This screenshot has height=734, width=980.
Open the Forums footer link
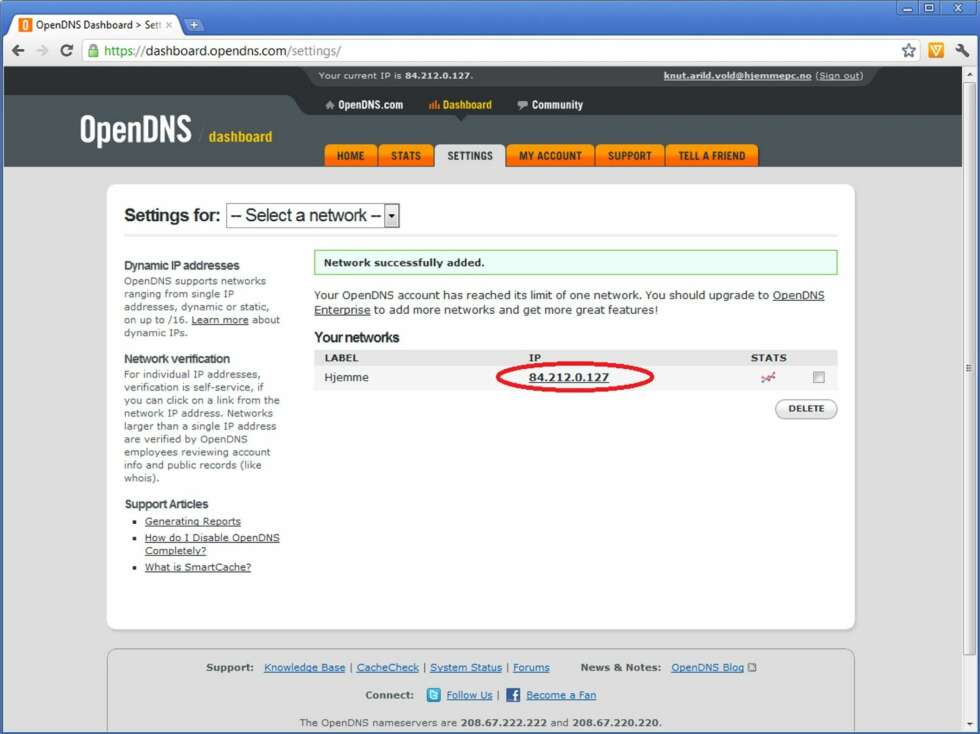click(531, 668)
